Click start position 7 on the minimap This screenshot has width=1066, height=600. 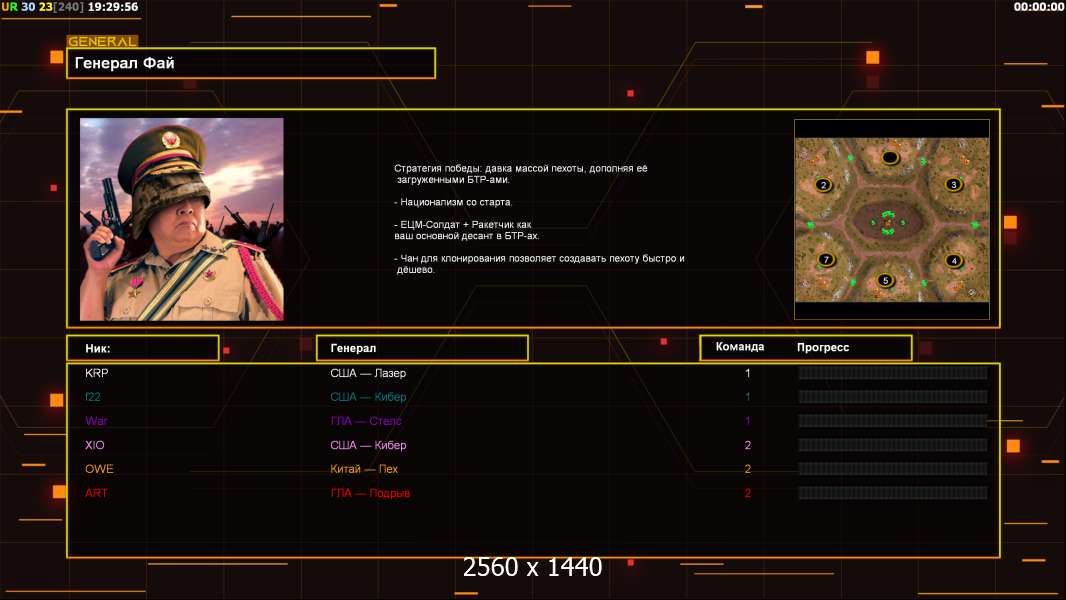[x=825, y=260]
